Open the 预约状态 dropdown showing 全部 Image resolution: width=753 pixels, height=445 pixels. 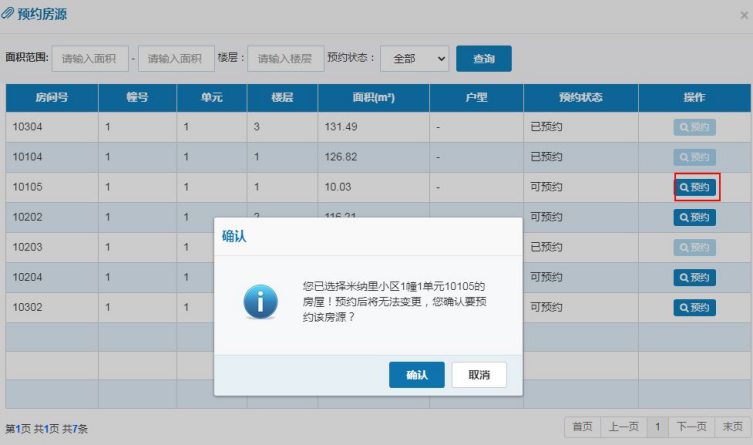point(415,59)
